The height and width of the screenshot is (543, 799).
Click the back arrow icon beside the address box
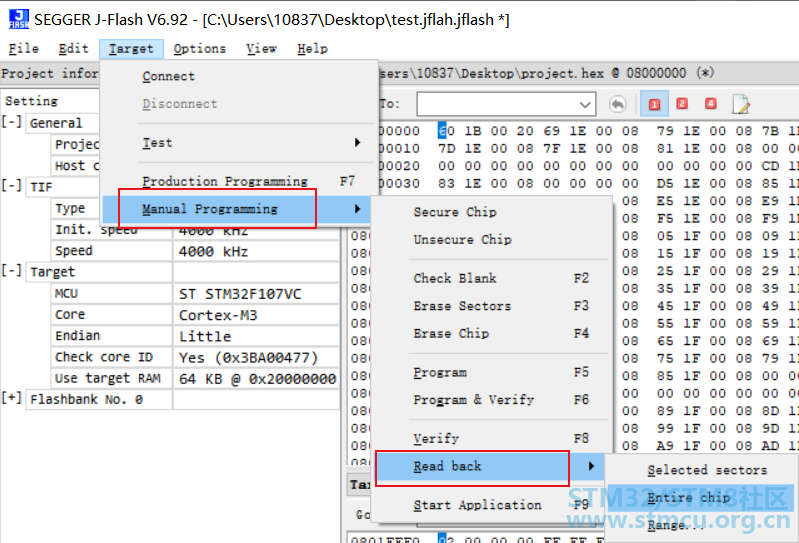coord(618,104)
